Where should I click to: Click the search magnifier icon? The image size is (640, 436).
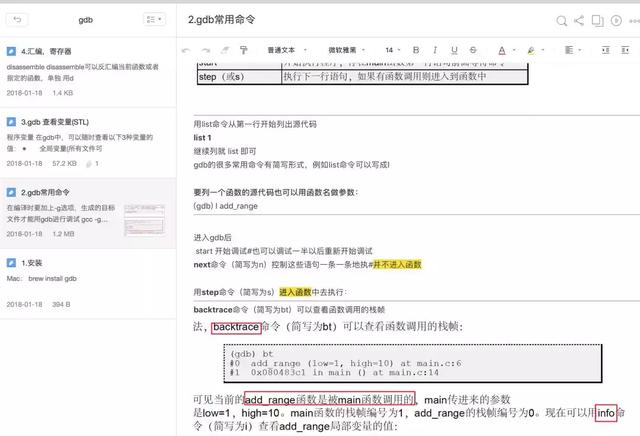(560, 19)
